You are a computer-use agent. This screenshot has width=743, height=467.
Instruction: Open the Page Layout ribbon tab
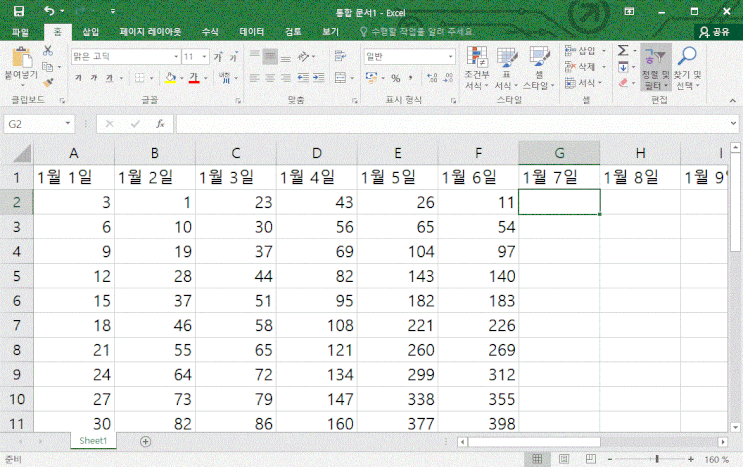(x=150, y=32)
